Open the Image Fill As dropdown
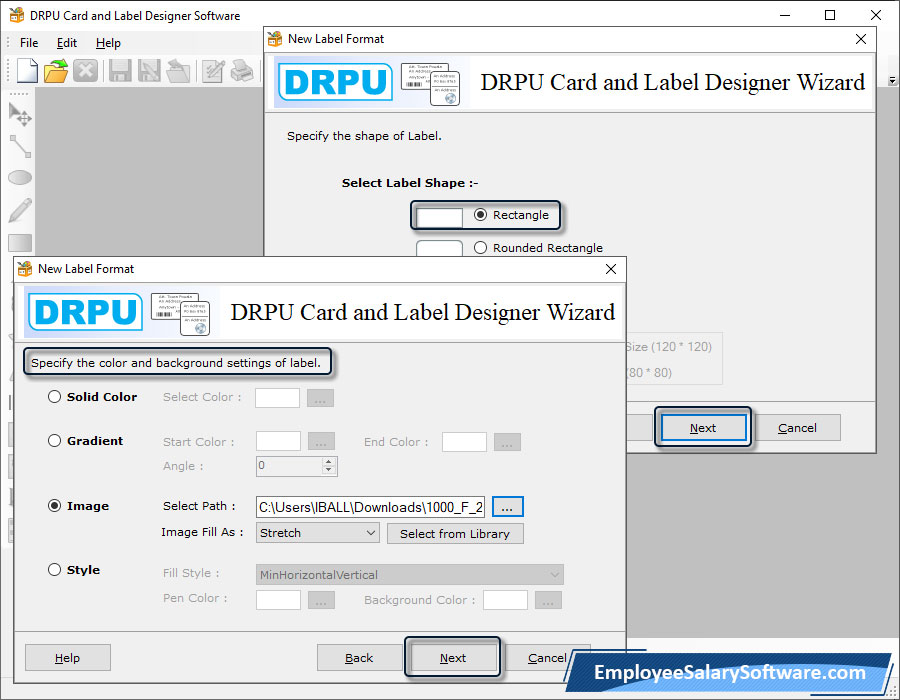 click(317, 533)
